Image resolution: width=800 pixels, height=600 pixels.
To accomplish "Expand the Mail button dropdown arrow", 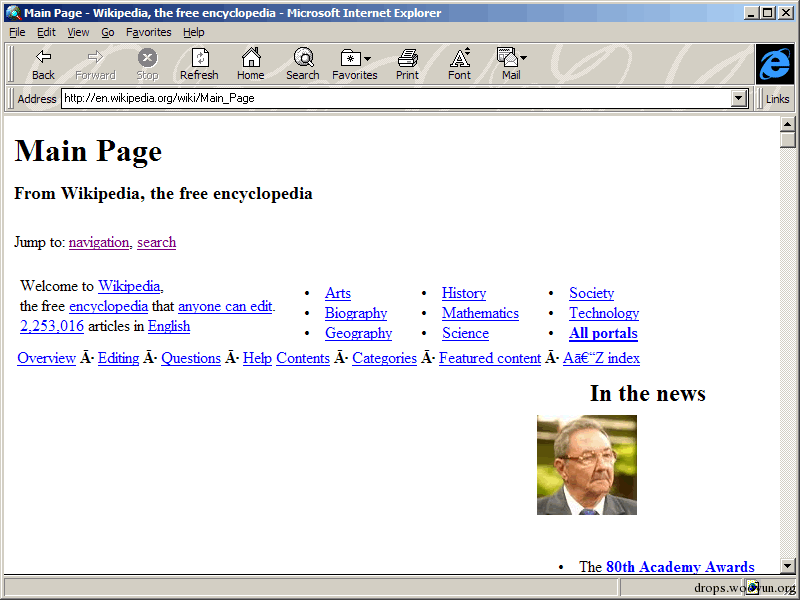I will point(523,58).
